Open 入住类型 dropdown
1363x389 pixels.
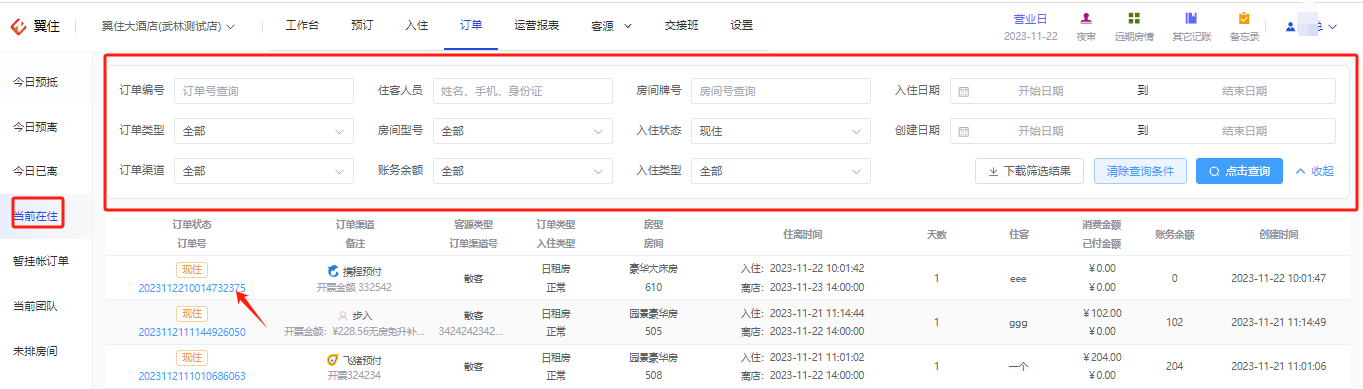pos(781,171)
